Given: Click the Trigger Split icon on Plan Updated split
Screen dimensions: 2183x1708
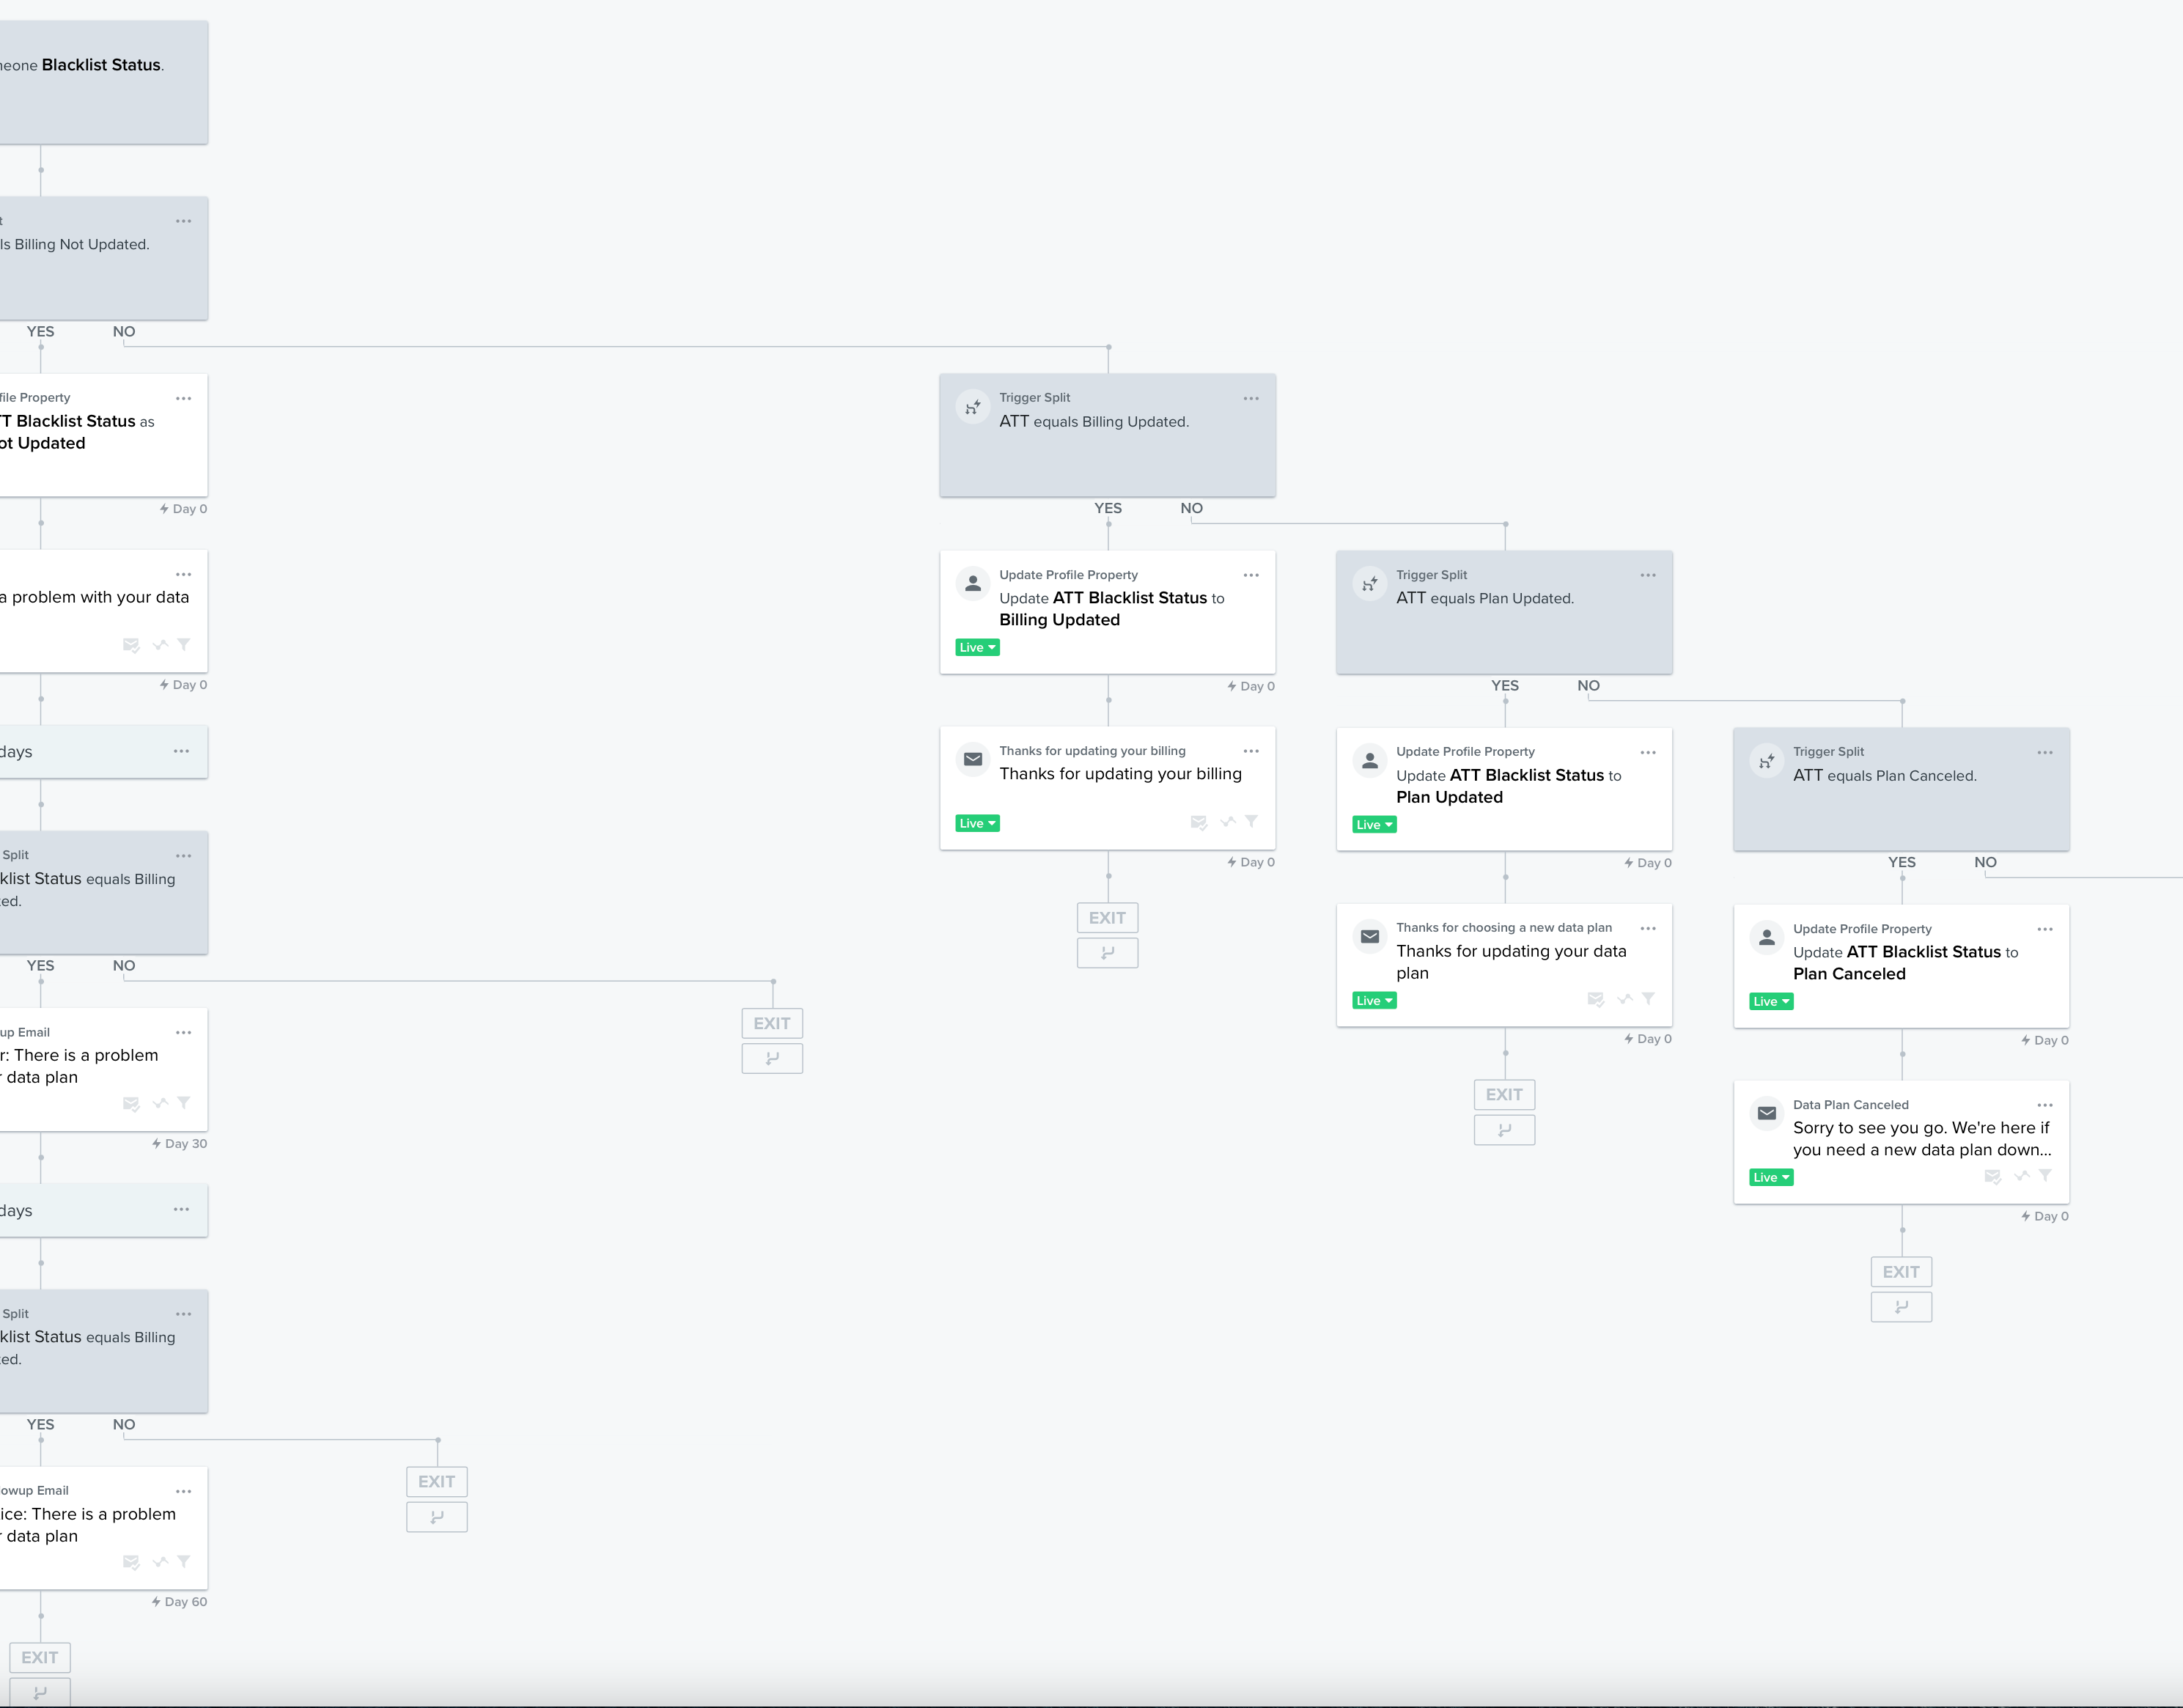Looking at the screenshot, I should click(x=1369, y=584).
